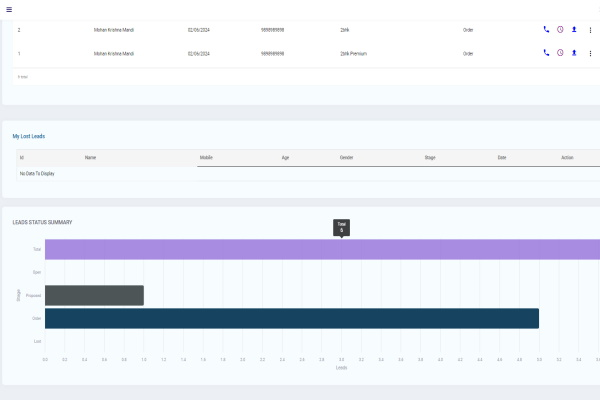
Task: Expand more-actions menu for lead 1
Action: pyautogui.click(x=590, y=53)
